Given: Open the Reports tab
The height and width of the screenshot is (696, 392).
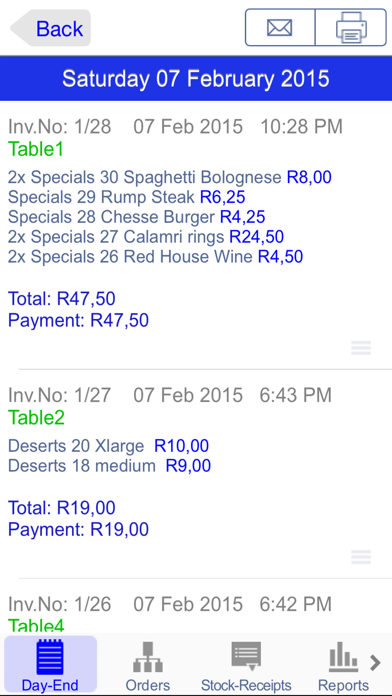Looking at the screenshot, I should (343, 664).
